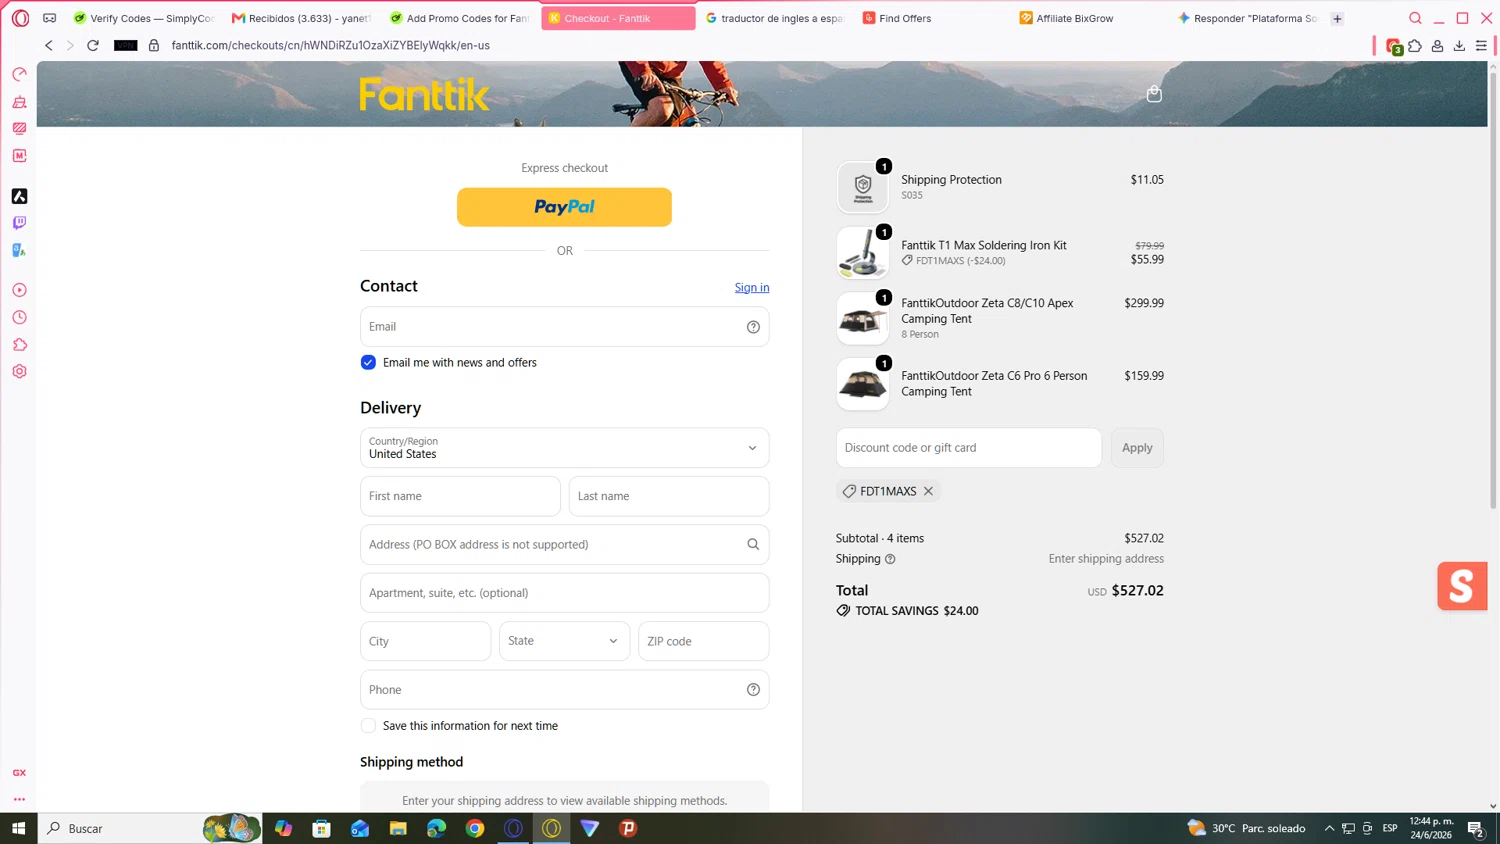Open the shopping bag cart icon
This screenshot has width=1500, height=844.
pos(1154,93)
